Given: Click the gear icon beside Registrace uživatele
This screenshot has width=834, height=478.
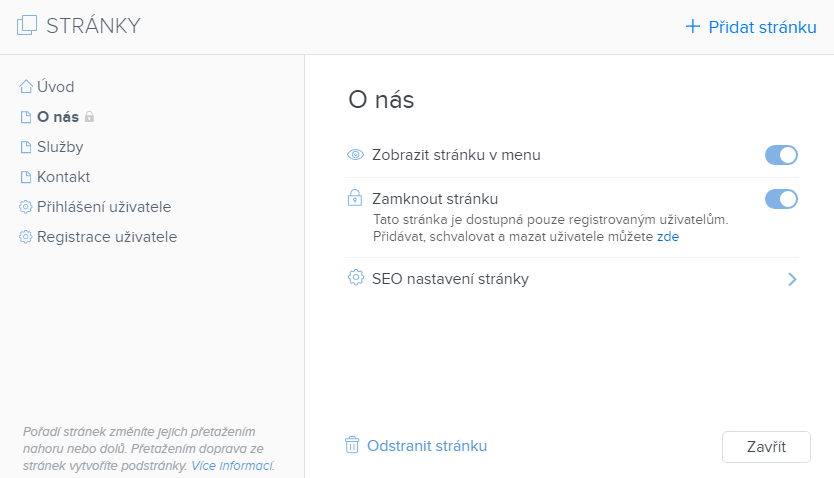Looking at the screenshot, I should pyautogui.click(x=26, y=237).
